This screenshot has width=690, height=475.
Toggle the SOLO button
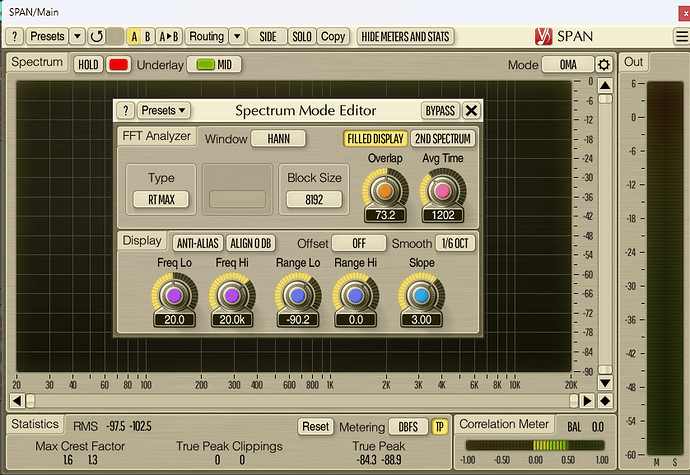click(302, 37)
